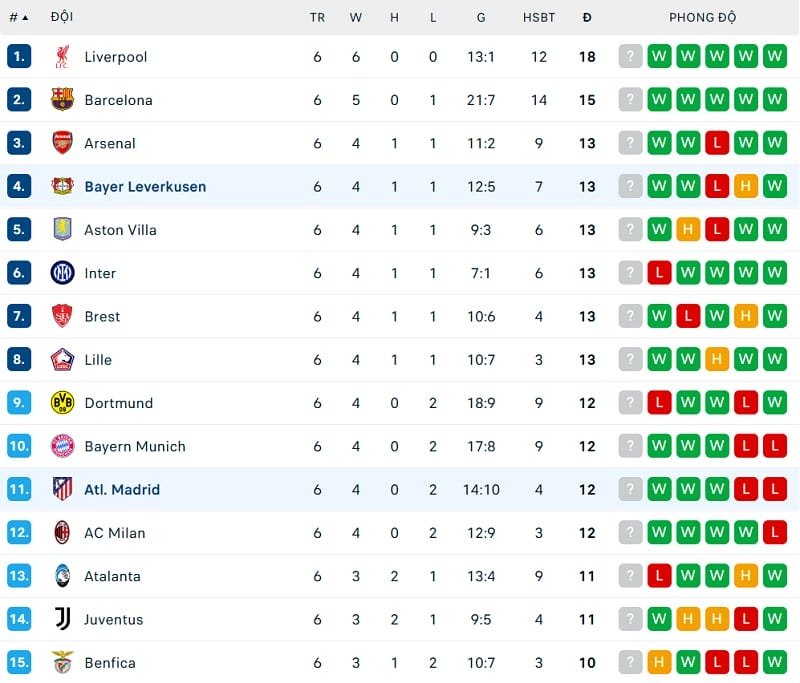Click the Inter club crest icon

click(x=62, y=273)
